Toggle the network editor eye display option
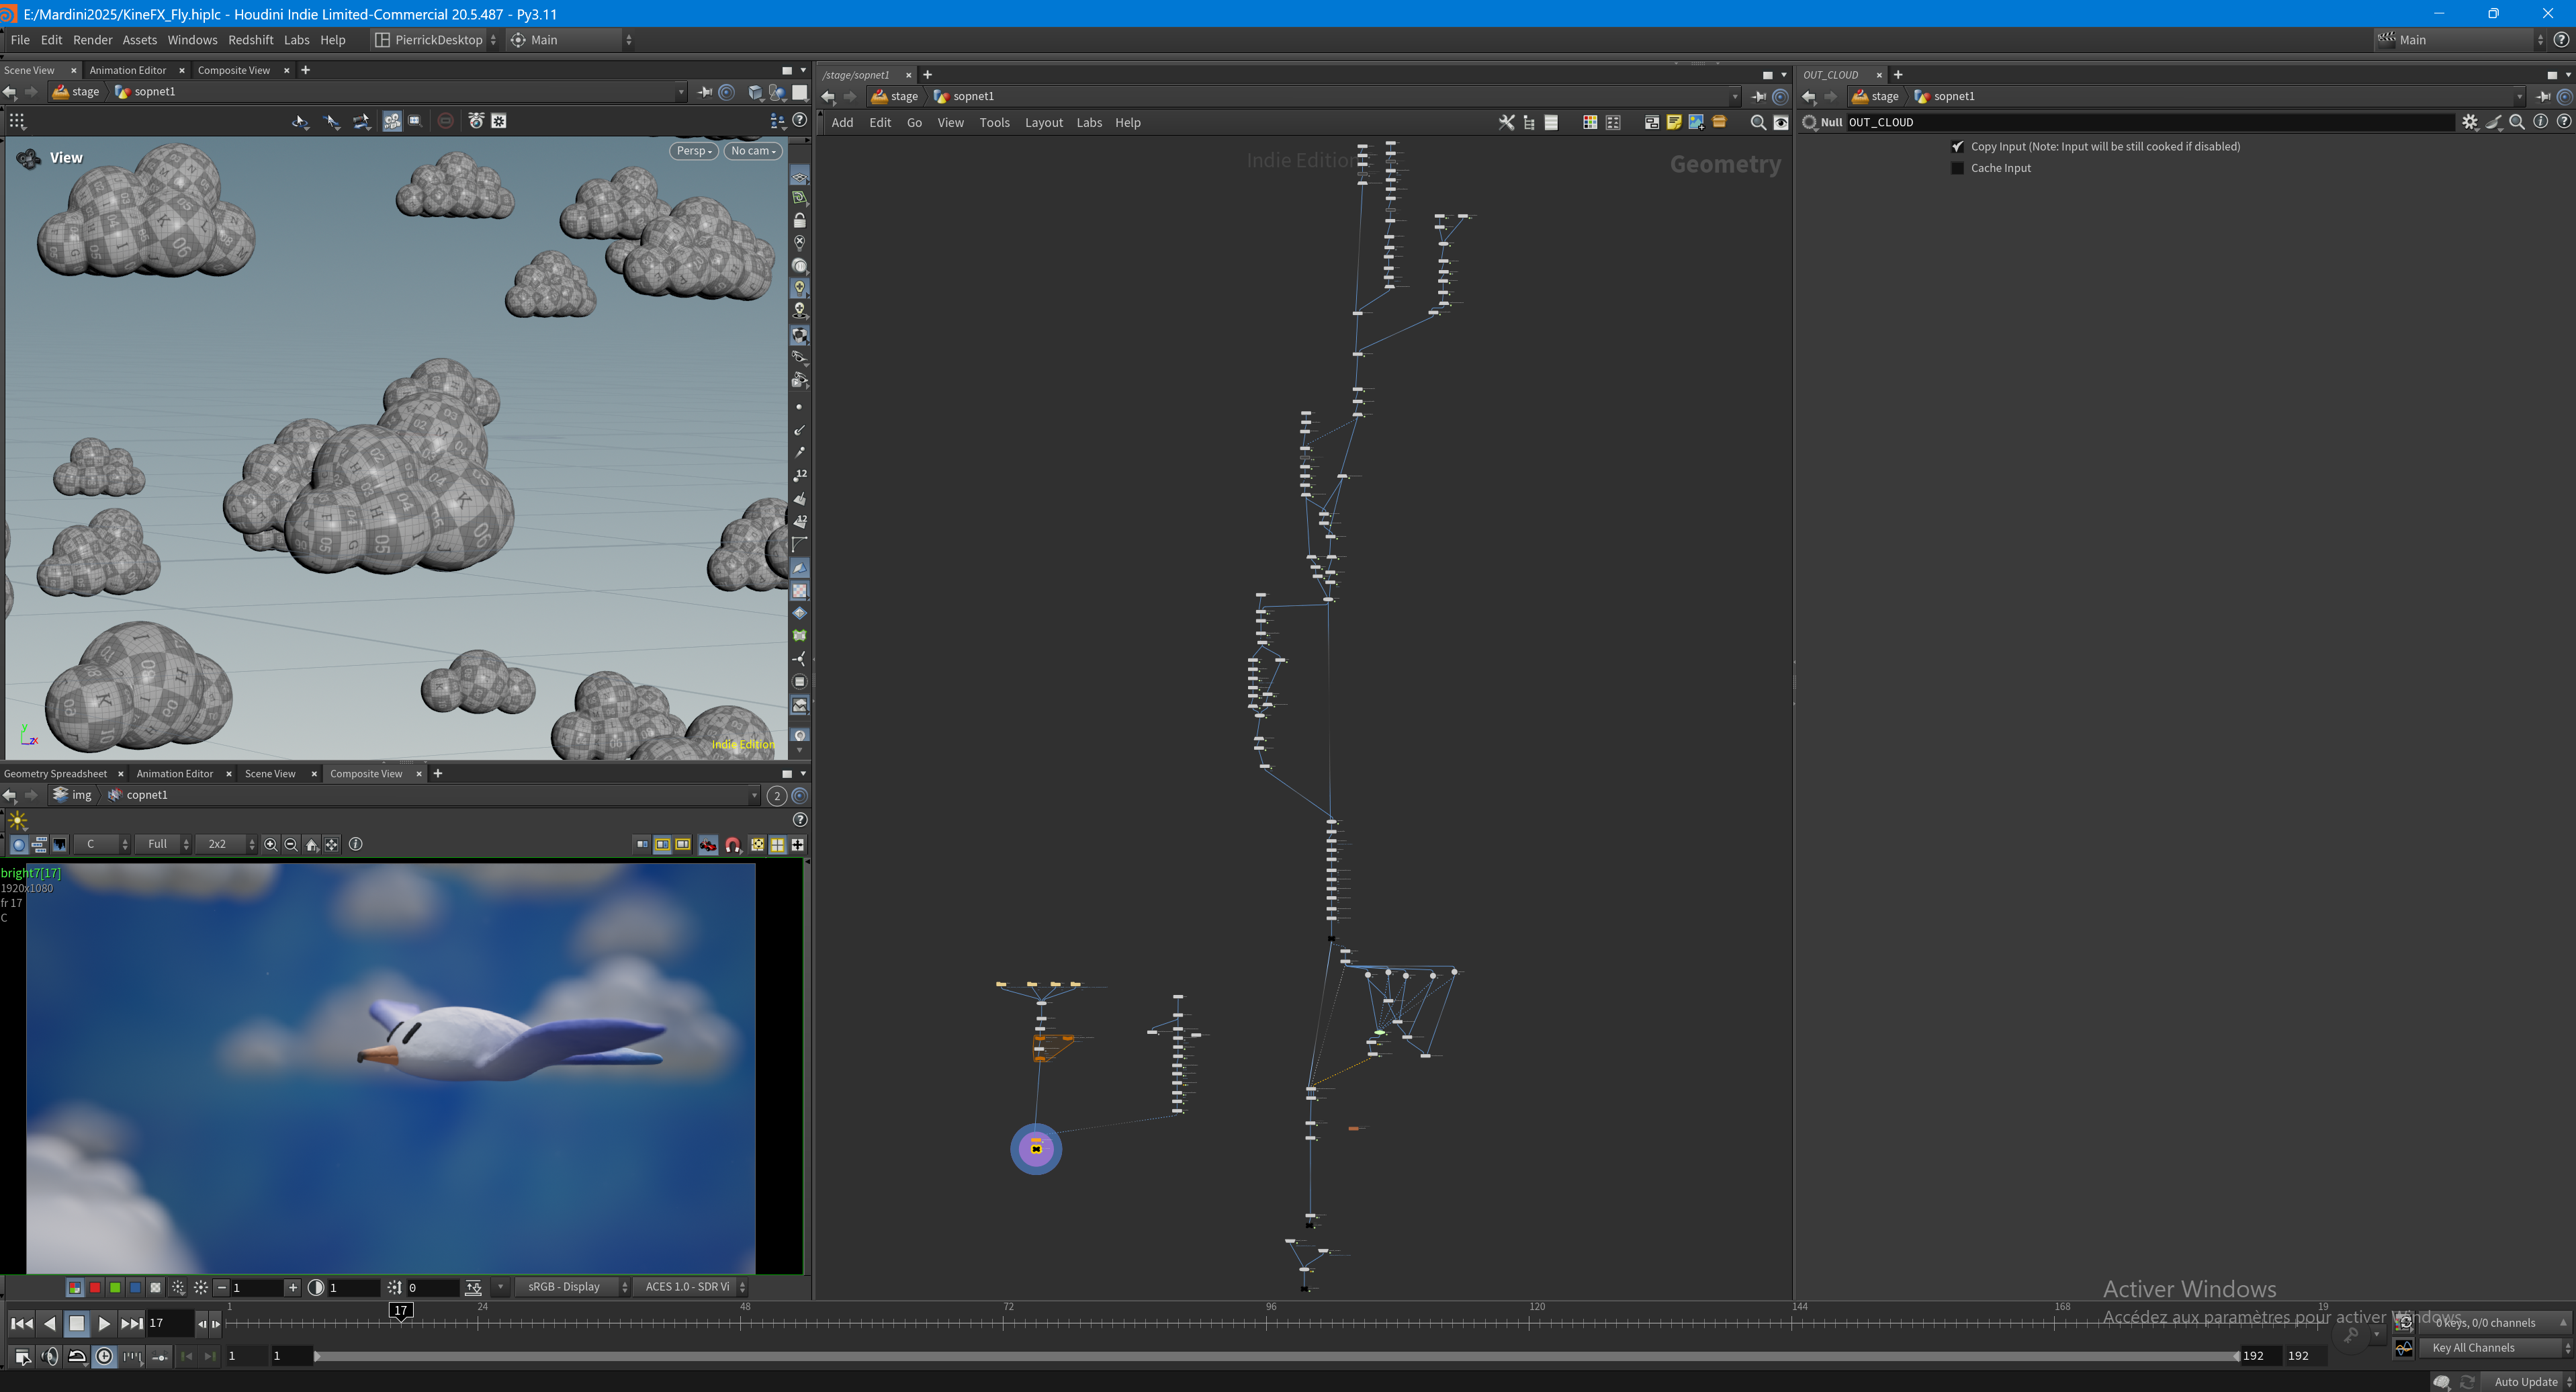Image resolution: width=2576 pixels, height=1392 pixels. tap(1781, 122)
